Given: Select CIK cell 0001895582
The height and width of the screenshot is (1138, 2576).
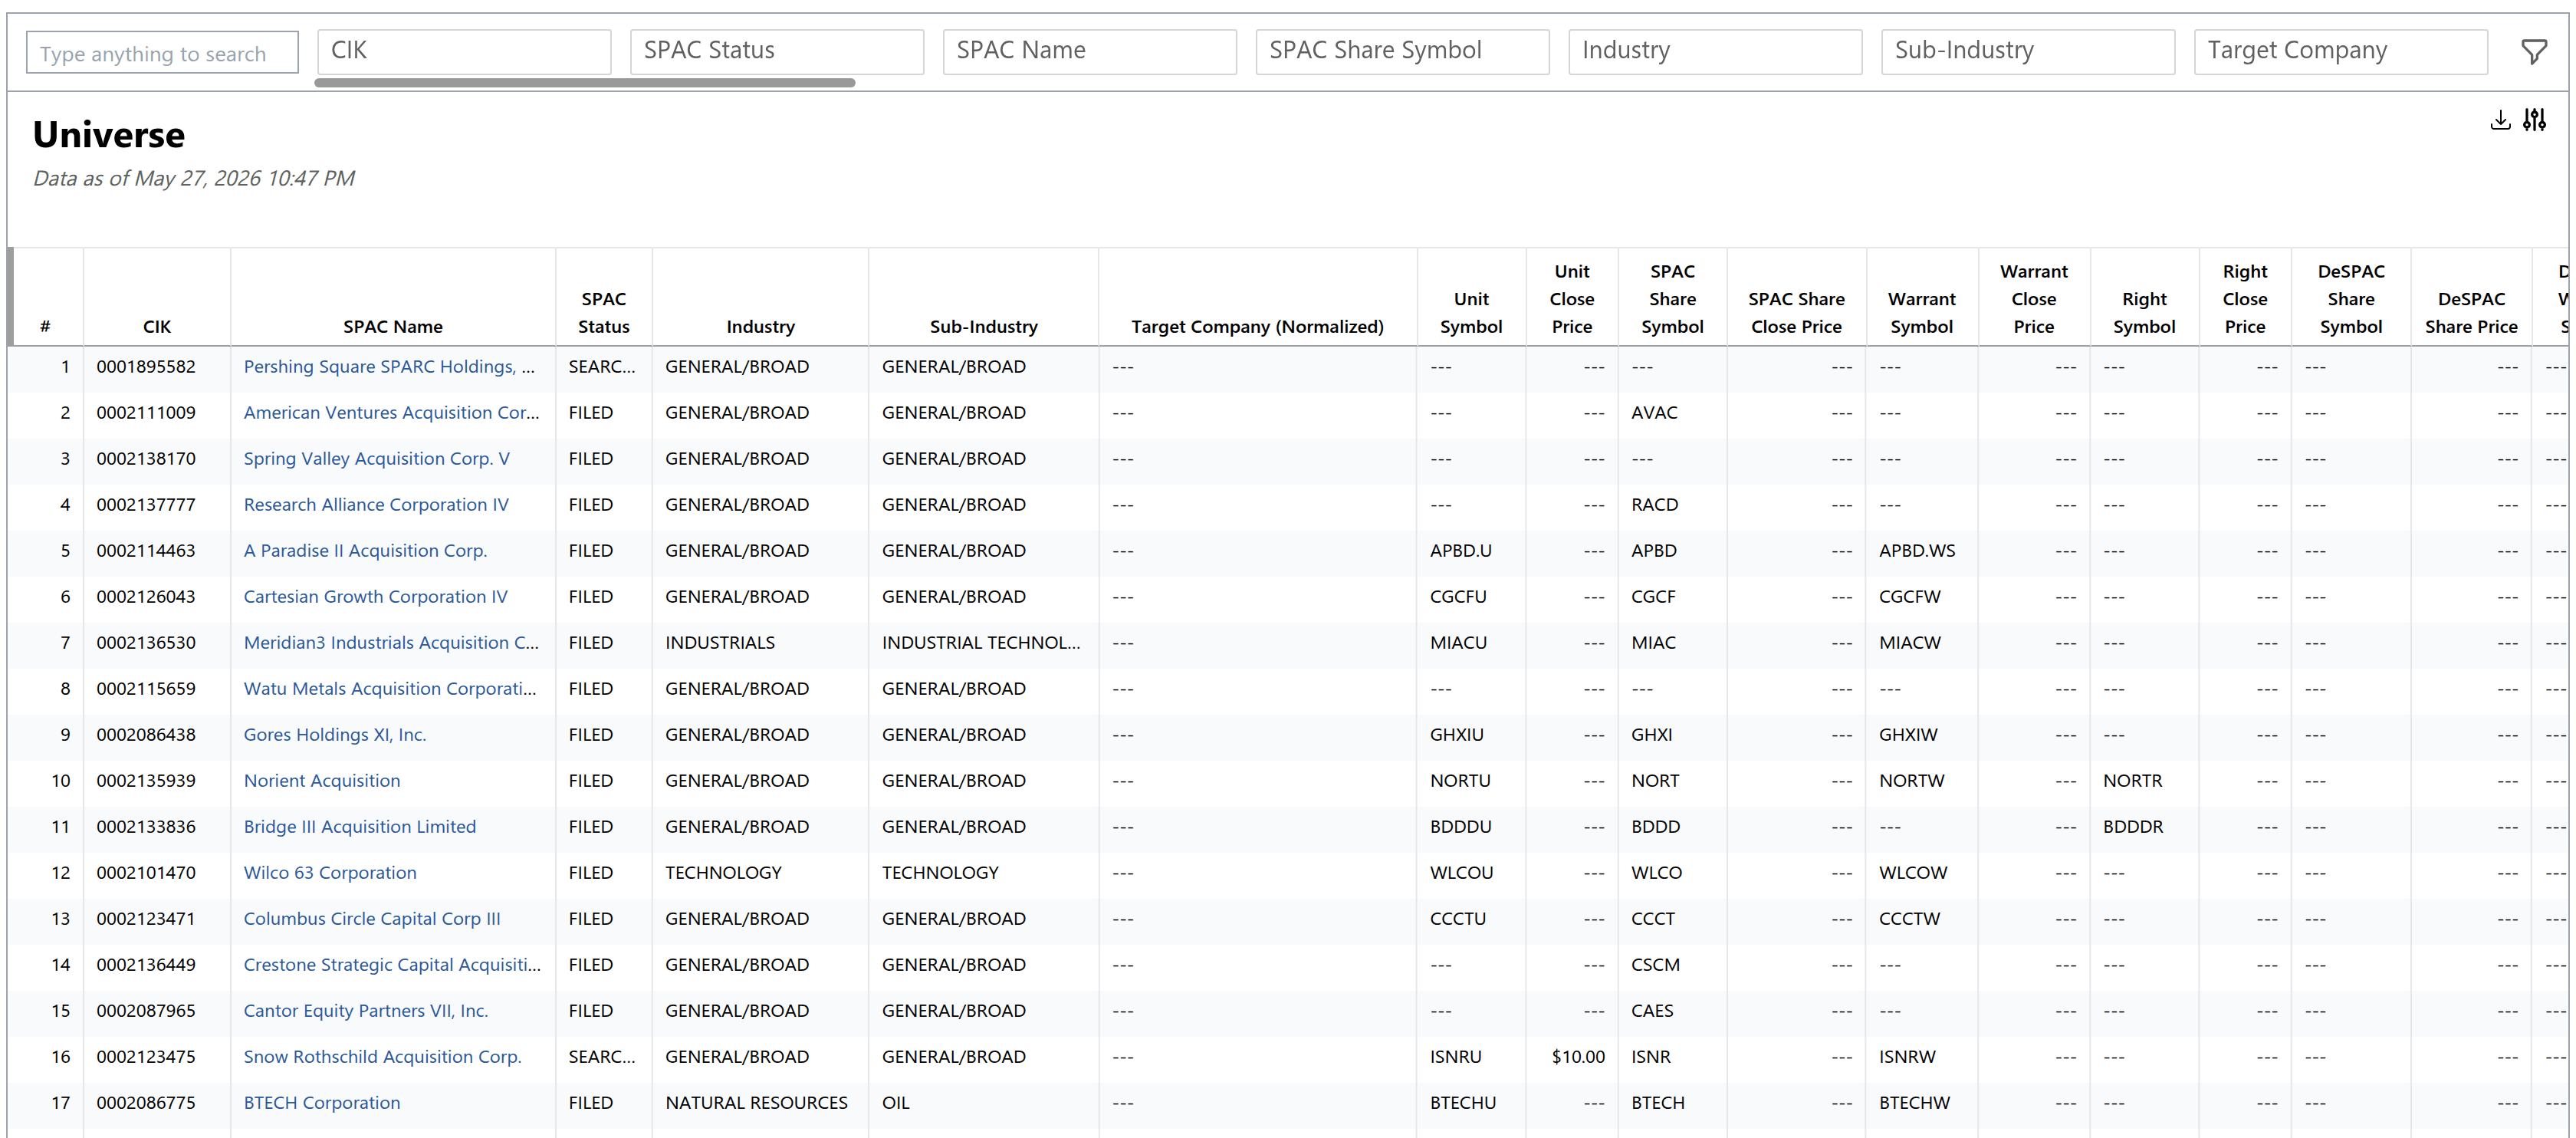Looking at the screenshot, I should tap(146, 367).
